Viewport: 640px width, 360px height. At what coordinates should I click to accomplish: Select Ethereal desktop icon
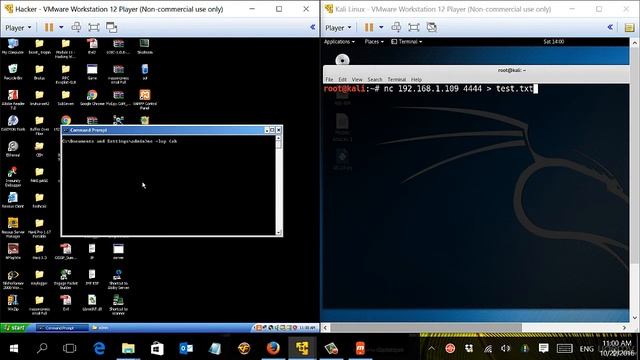tap(13, 149)
